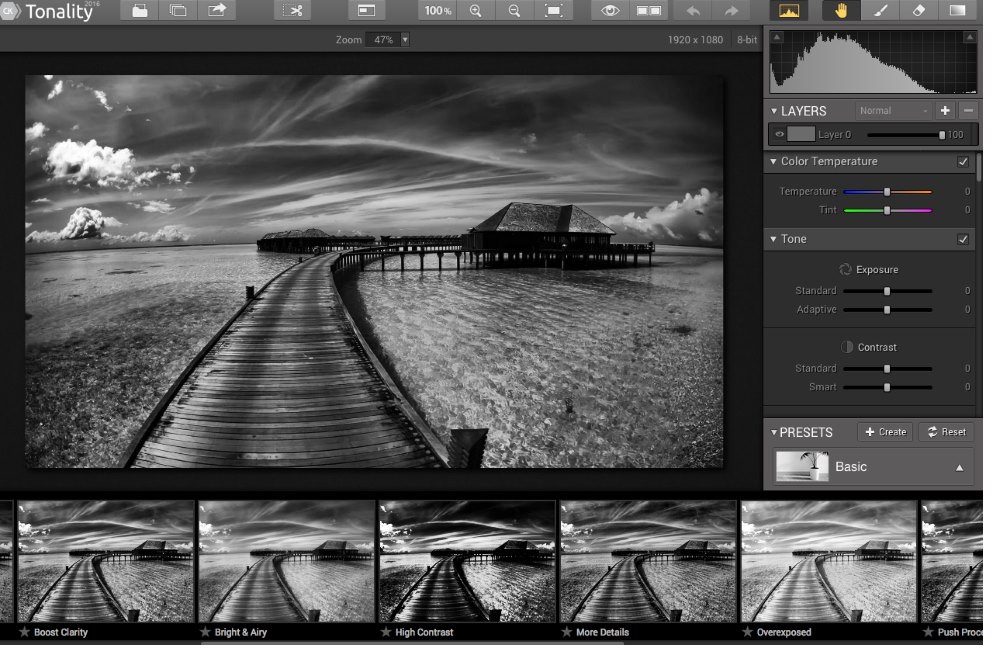The image size is (1000, 662).
Task: Open an image with the folder icon
Action: [x=140, y=11]
